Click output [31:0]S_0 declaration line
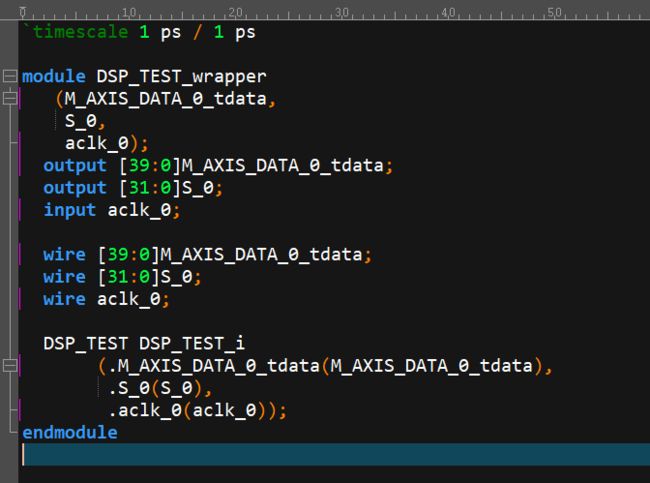 point(133,188)
